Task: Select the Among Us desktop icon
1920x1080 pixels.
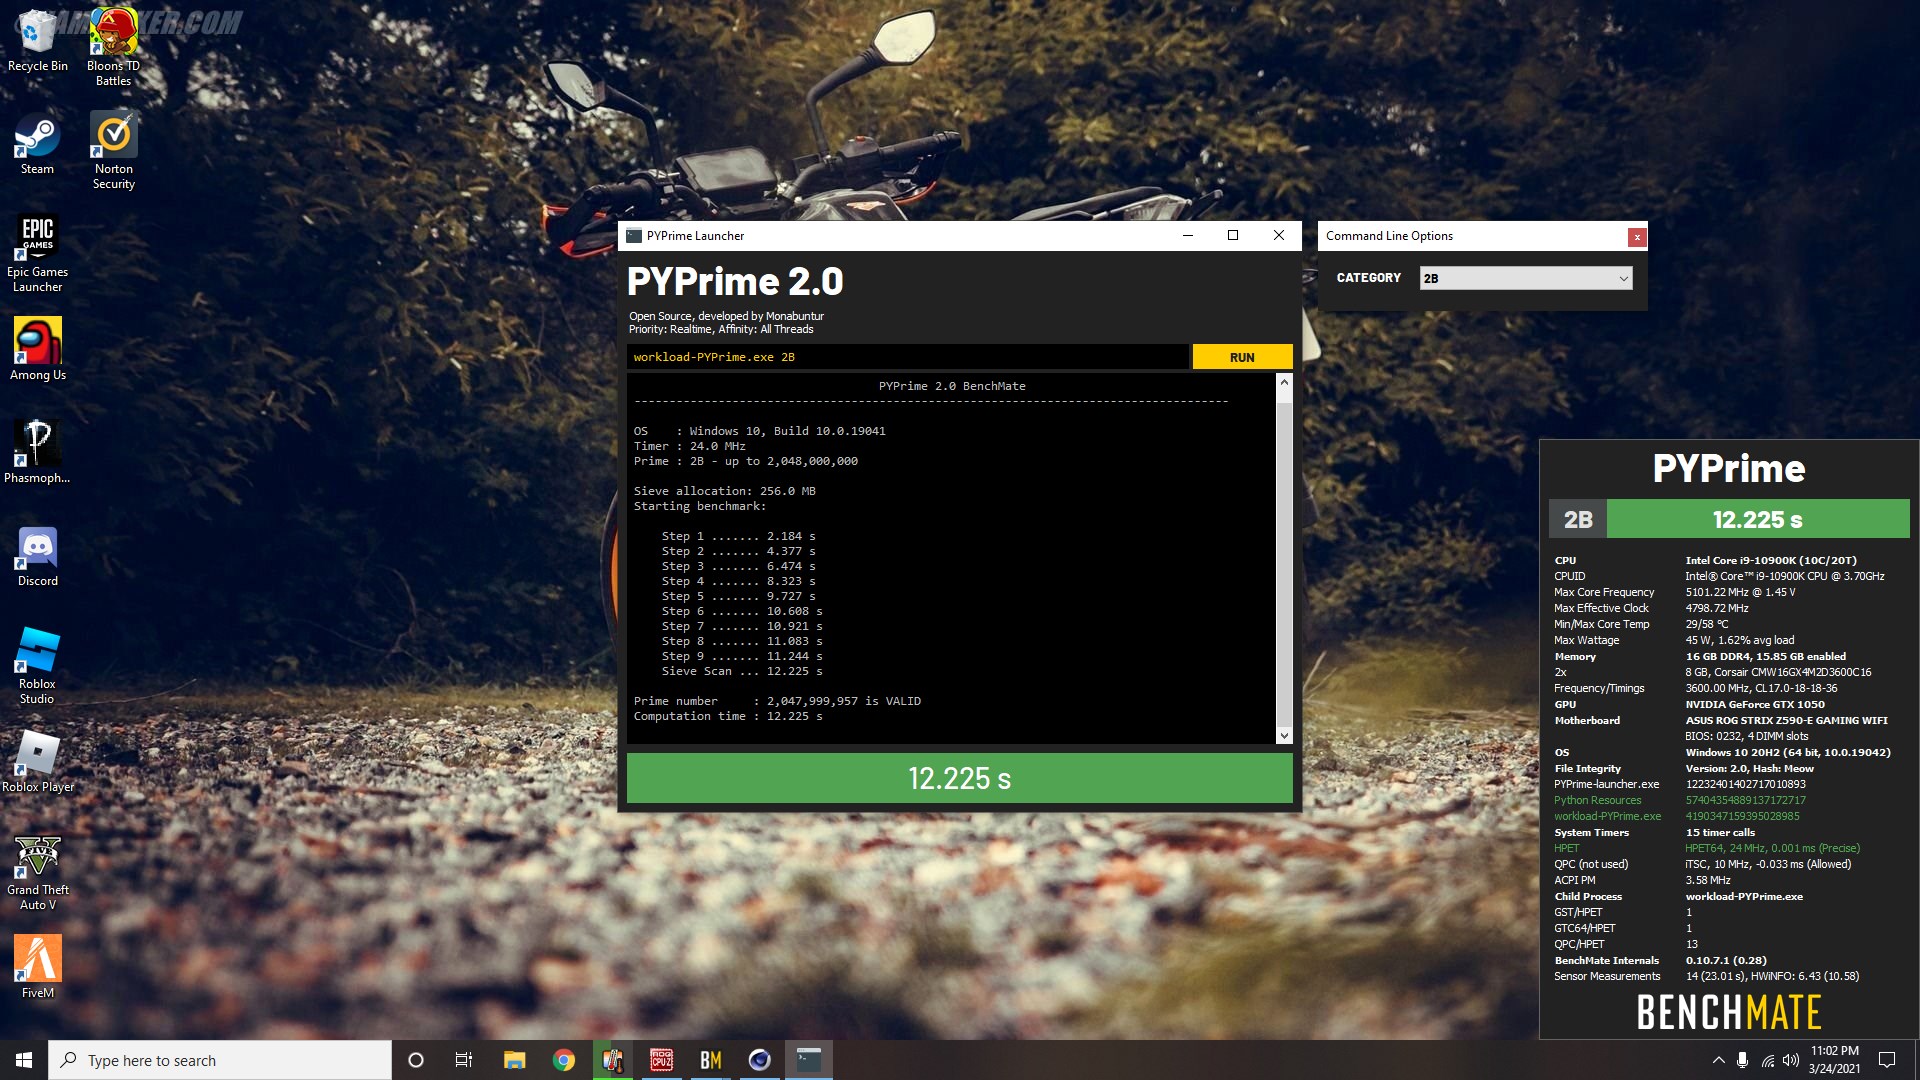Action: coord(37,350)
